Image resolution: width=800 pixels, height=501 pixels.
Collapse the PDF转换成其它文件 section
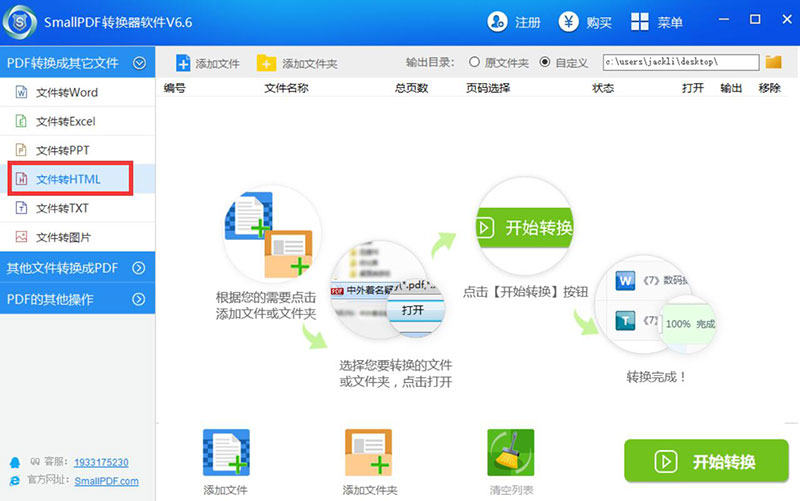139,63
